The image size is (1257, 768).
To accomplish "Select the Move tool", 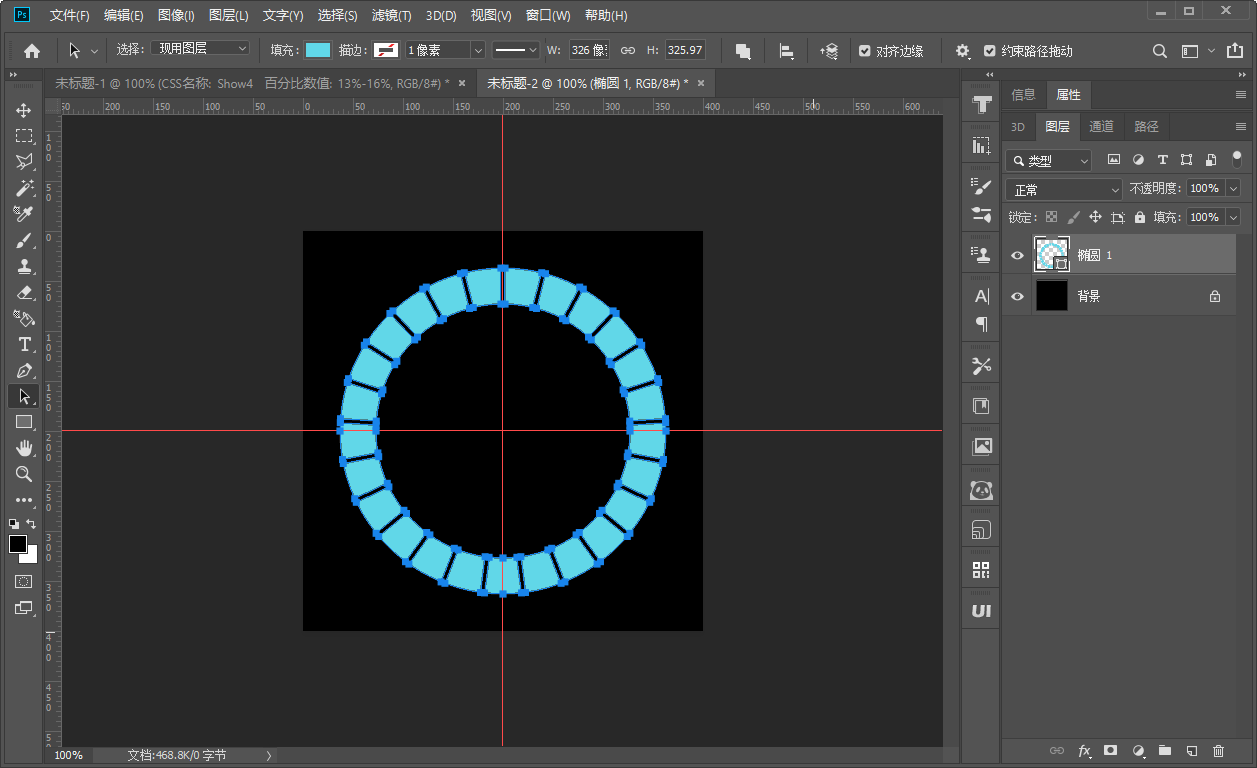I will pyautogui.click(x=23, y=110).
